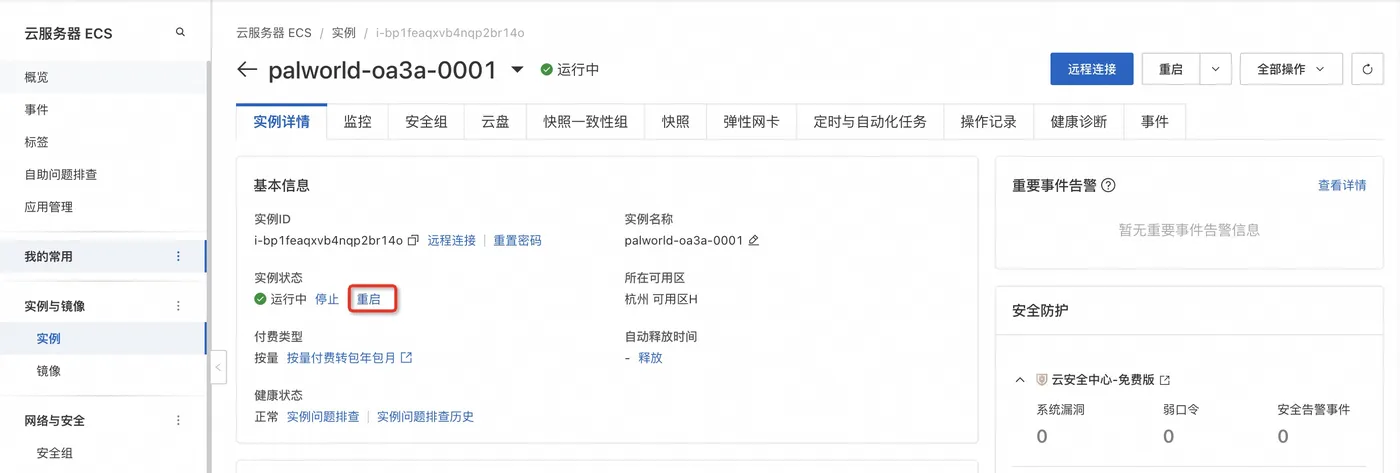Click the blue 远程连接 button

click(x=1091, y=69)
